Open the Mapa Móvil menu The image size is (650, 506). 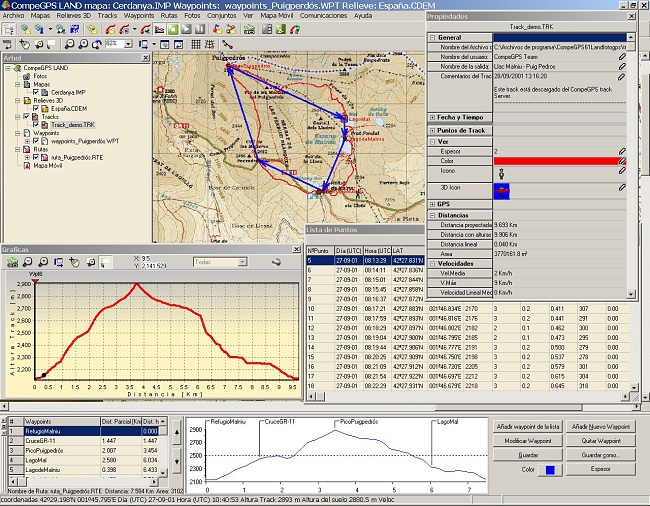click(276, 16)
